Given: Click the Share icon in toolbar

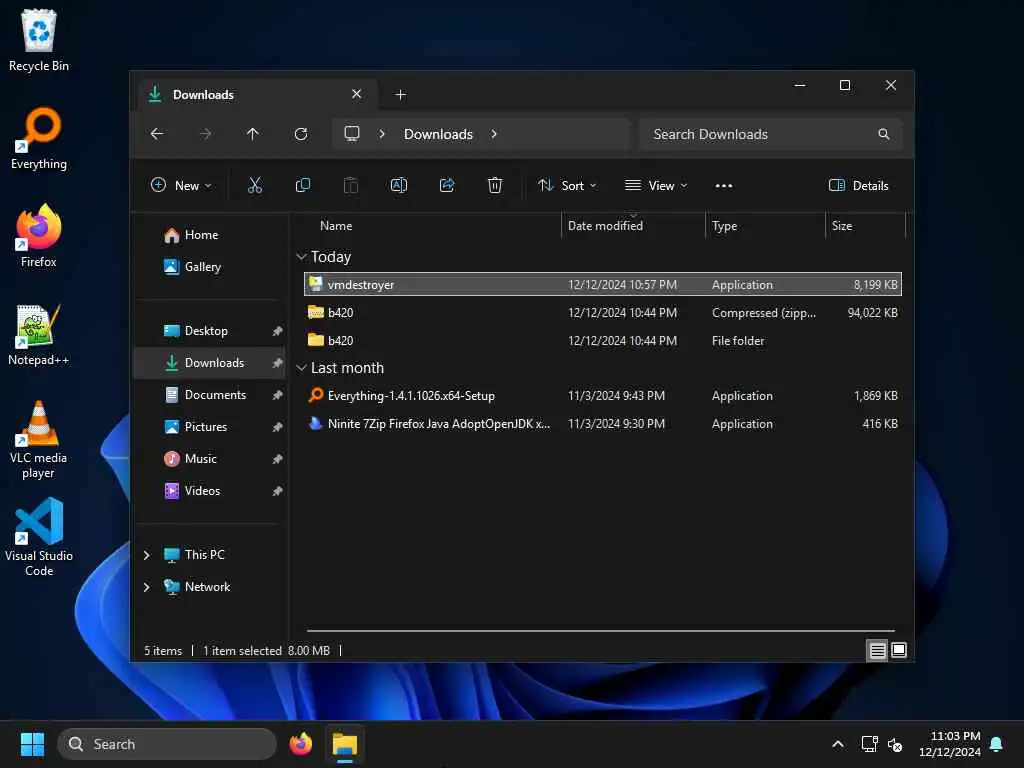Looking at the screenshot, I should click(x=447, y=185).
